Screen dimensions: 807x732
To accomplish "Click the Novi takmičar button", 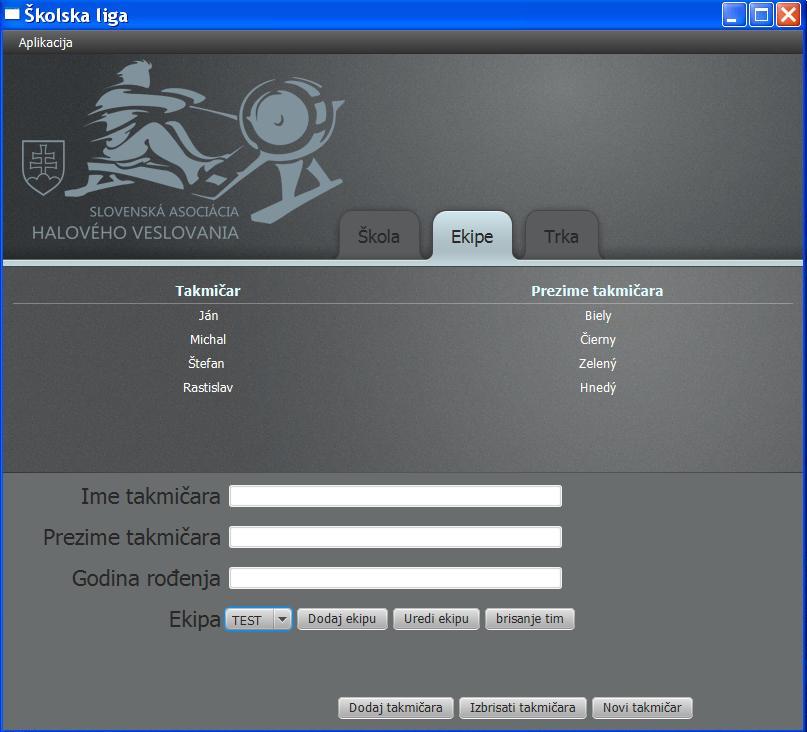I will pyautogui.click(x=642, y=708).
